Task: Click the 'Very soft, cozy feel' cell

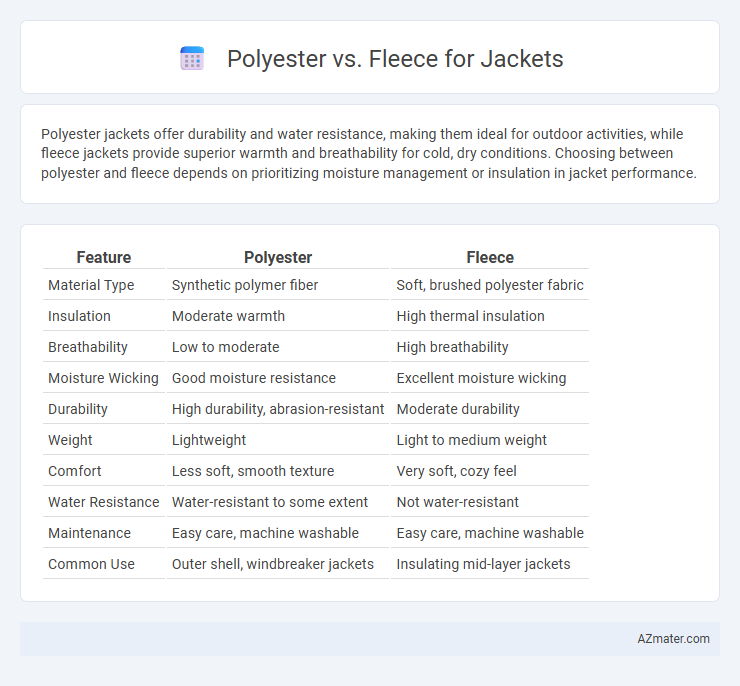Action: (456, 471)
